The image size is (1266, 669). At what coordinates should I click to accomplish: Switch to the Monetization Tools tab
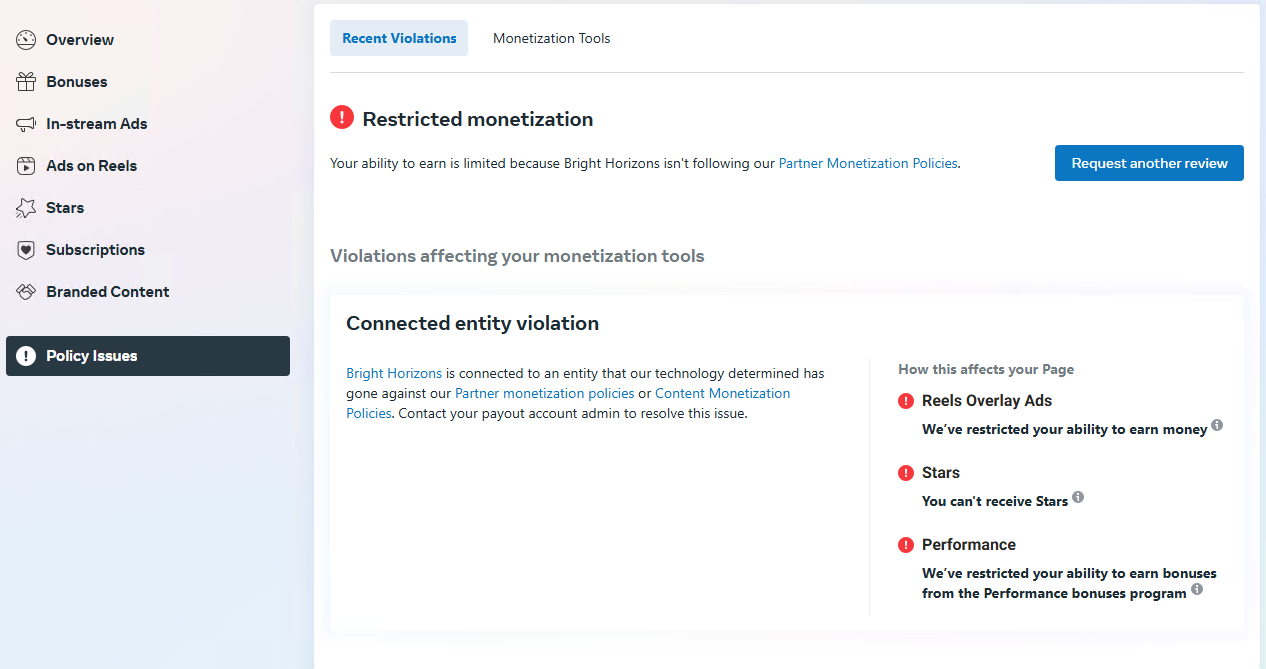point(551,38)
